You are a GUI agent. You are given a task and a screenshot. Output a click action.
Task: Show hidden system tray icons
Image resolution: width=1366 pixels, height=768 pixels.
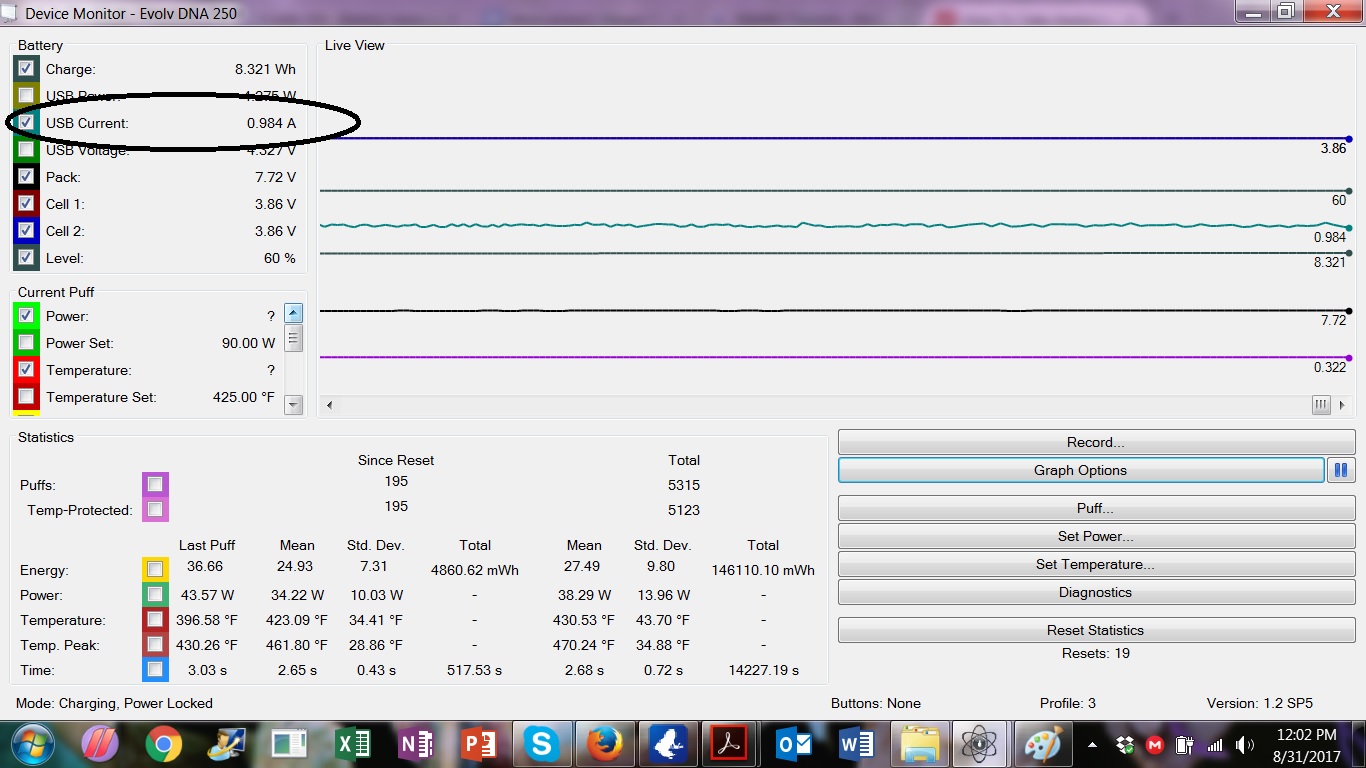click(x=1093, y=745)
